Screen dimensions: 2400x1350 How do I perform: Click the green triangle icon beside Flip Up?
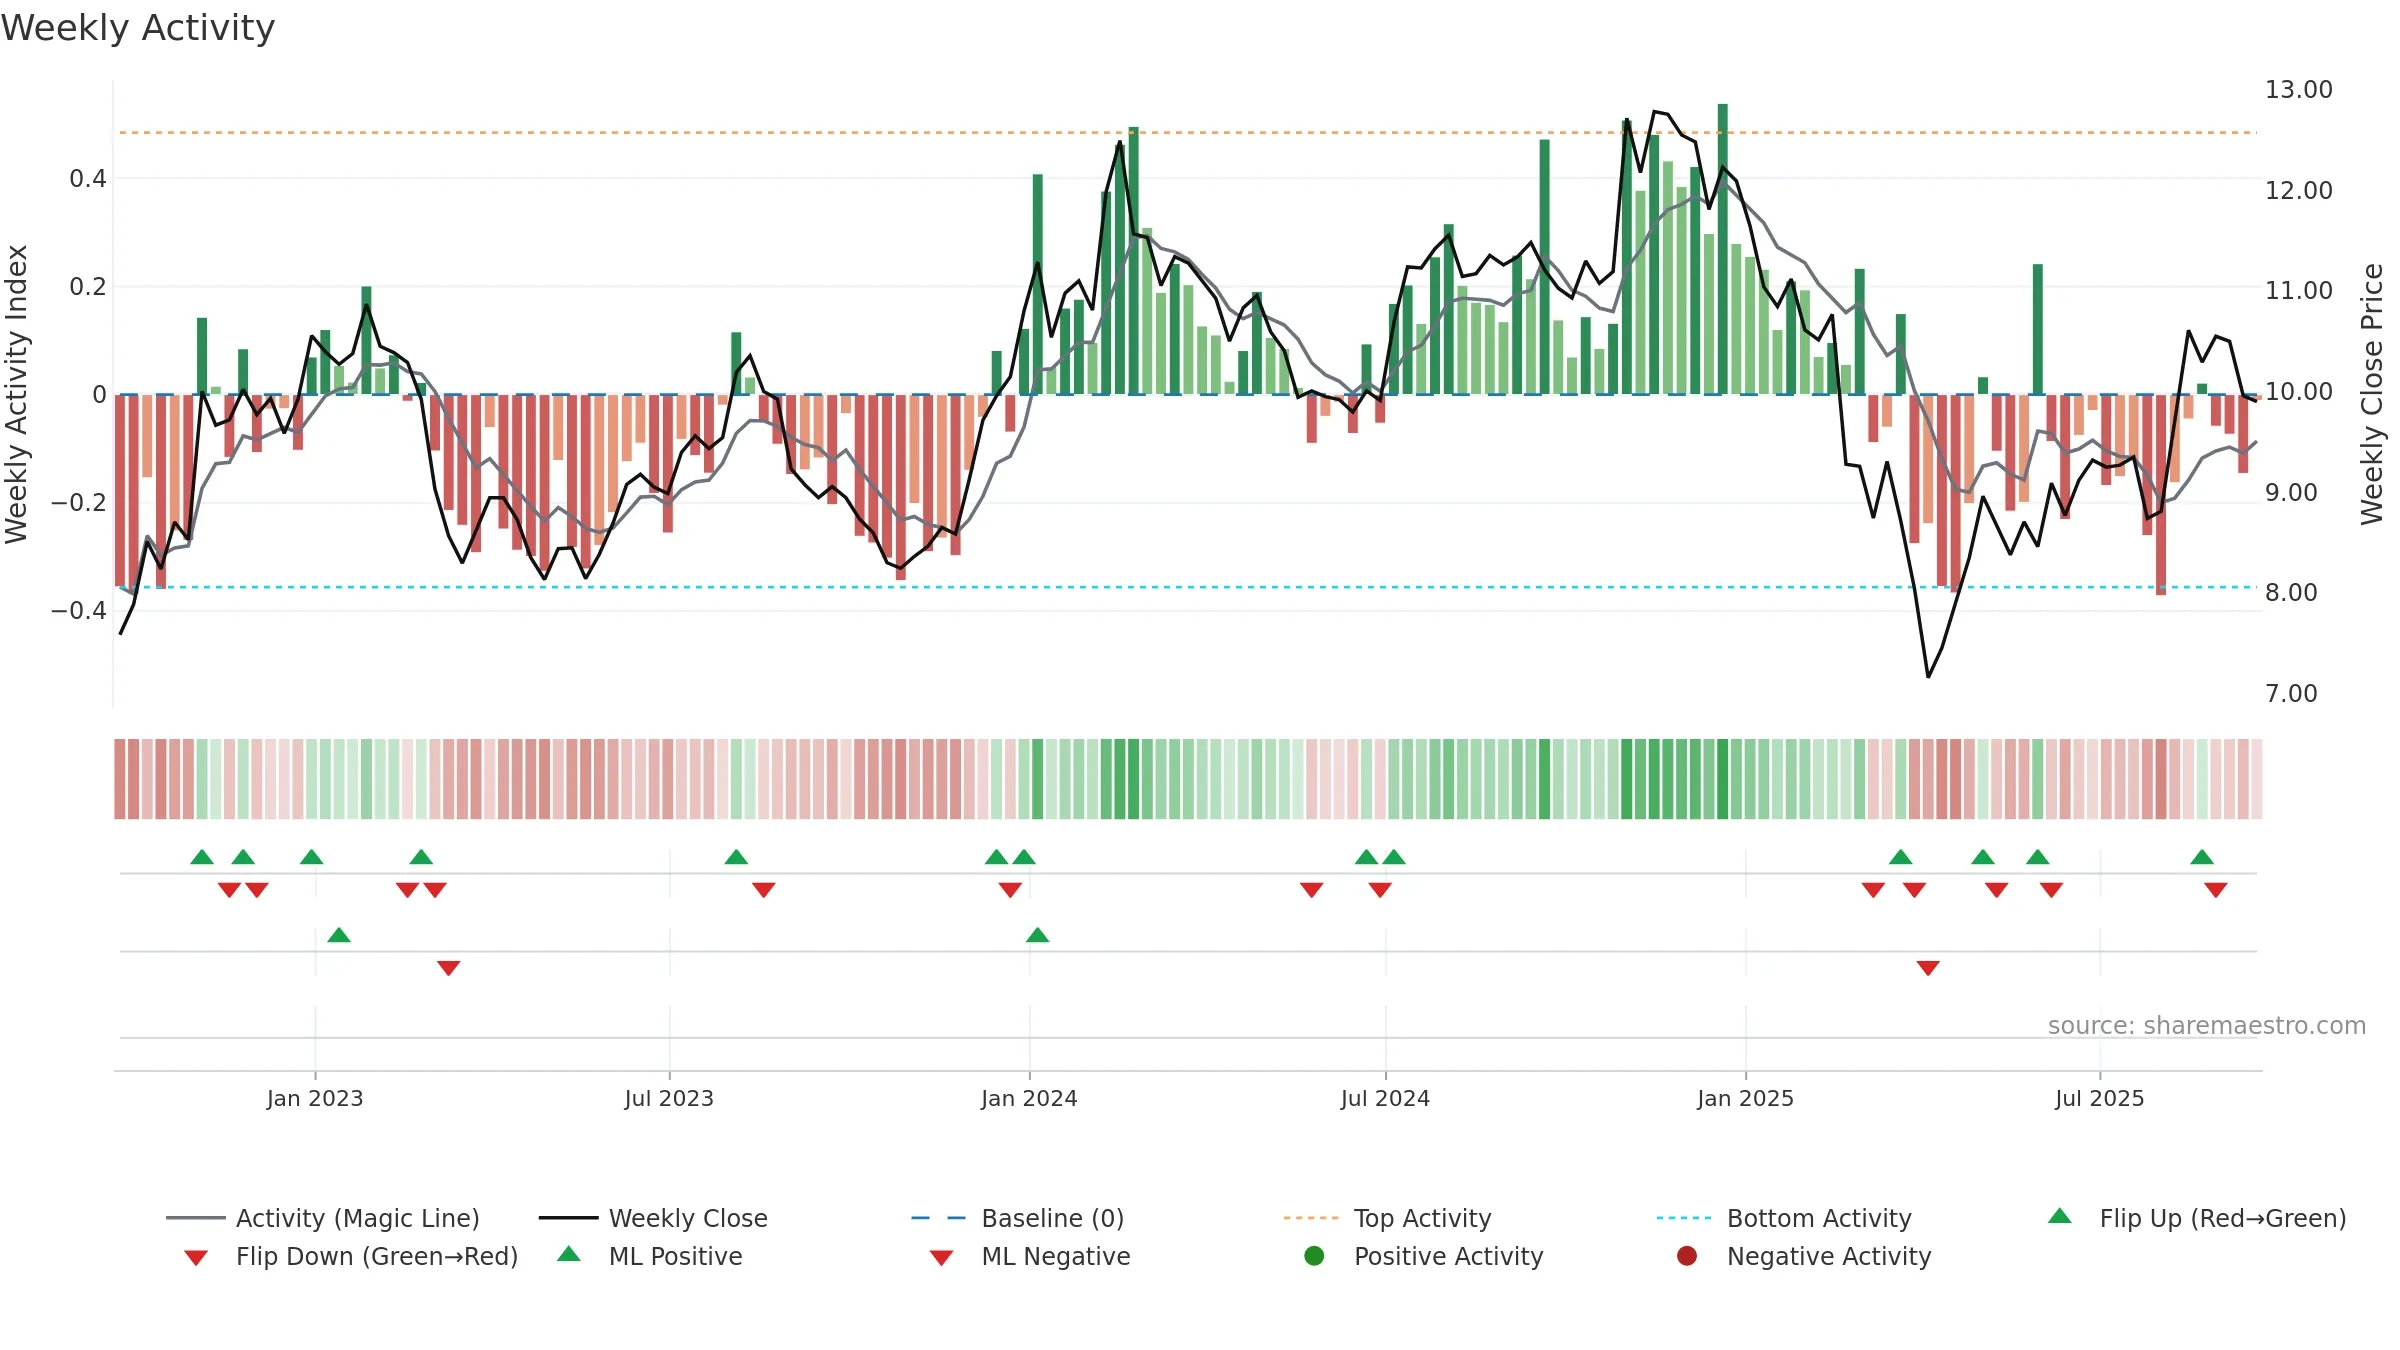click(x=2059, y=1216)
